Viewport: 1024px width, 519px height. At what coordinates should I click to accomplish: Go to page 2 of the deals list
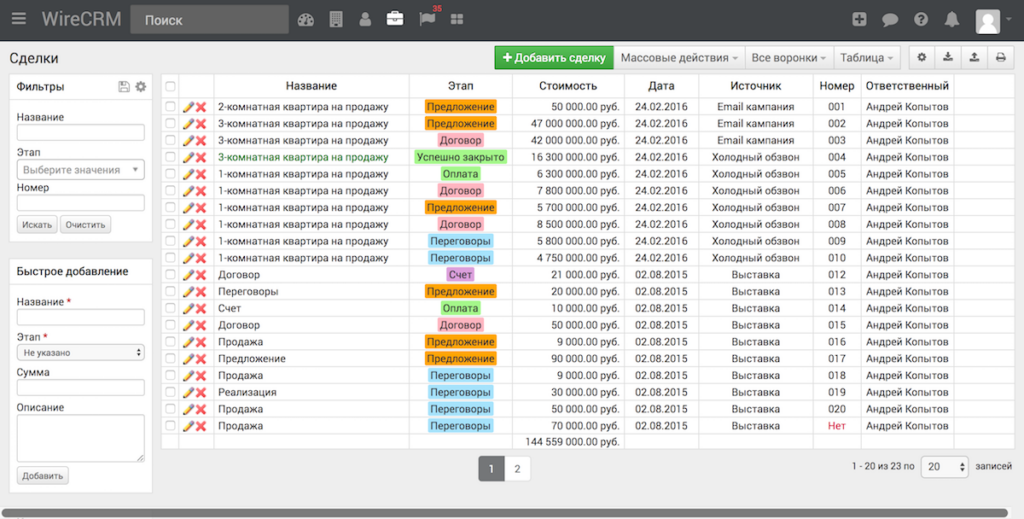517,468
